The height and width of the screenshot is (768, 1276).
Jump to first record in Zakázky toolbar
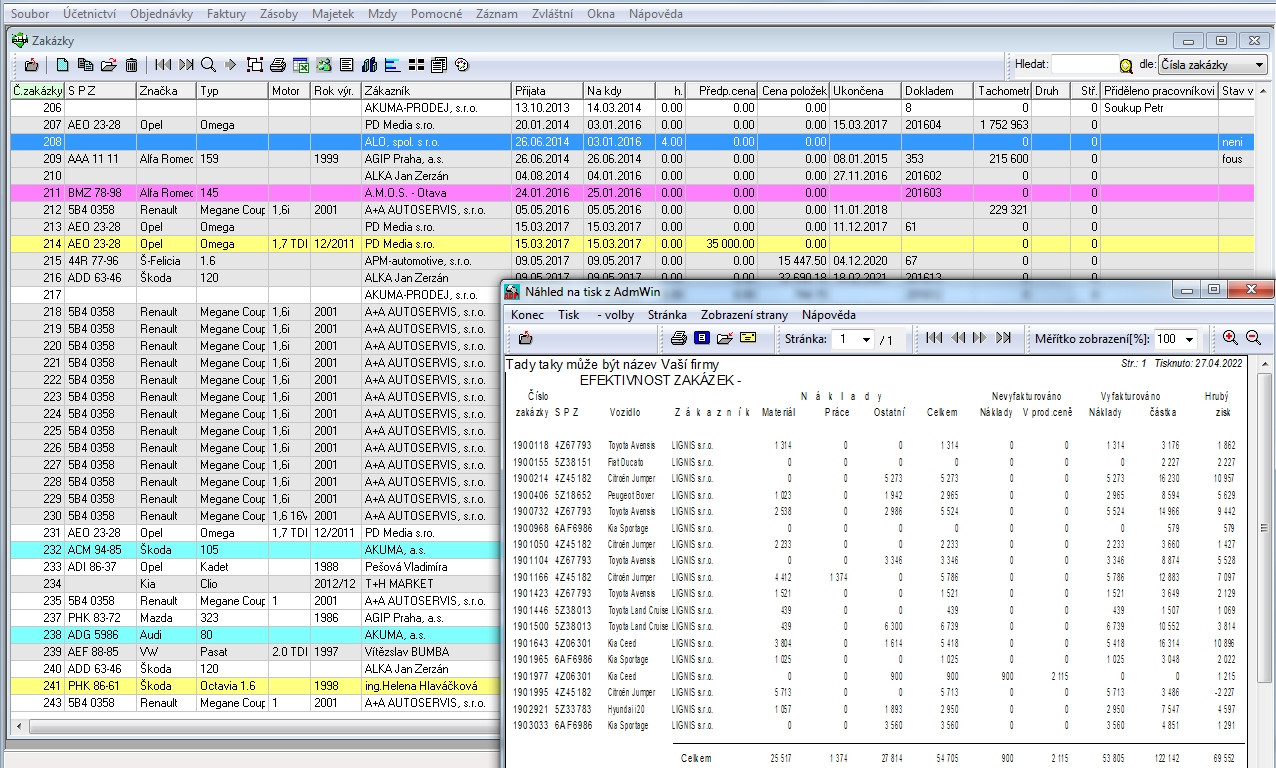163,65
